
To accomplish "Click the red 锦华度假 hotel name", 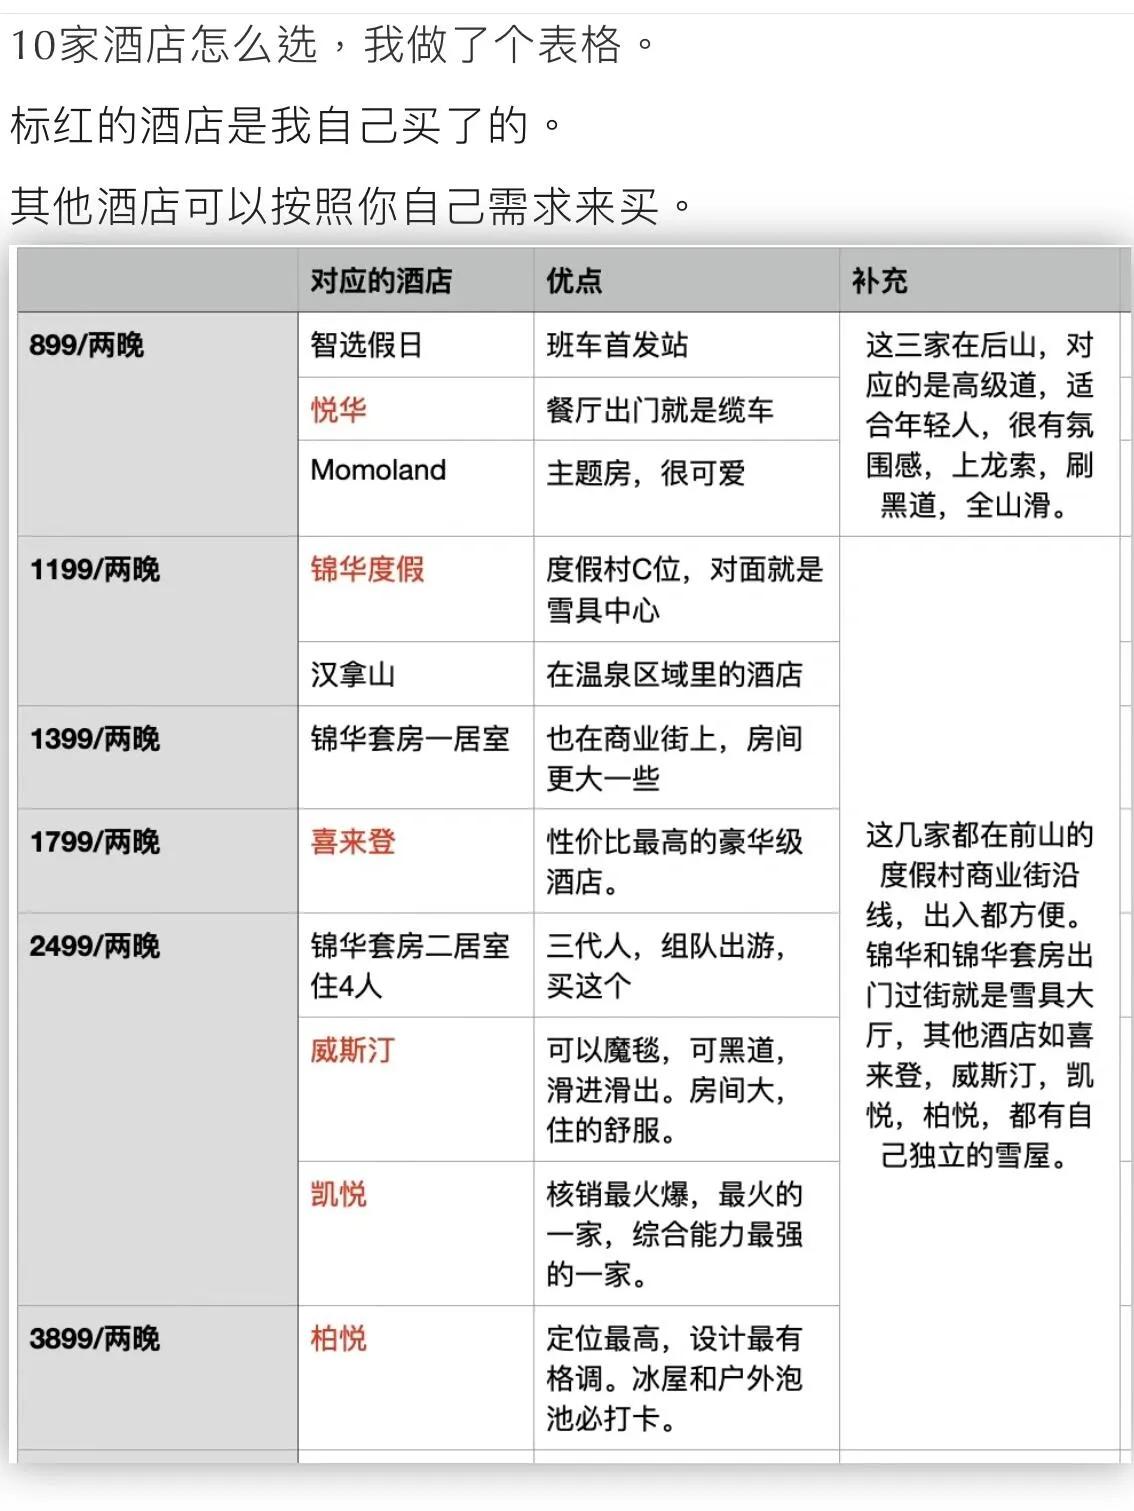I will click(368, 570).
